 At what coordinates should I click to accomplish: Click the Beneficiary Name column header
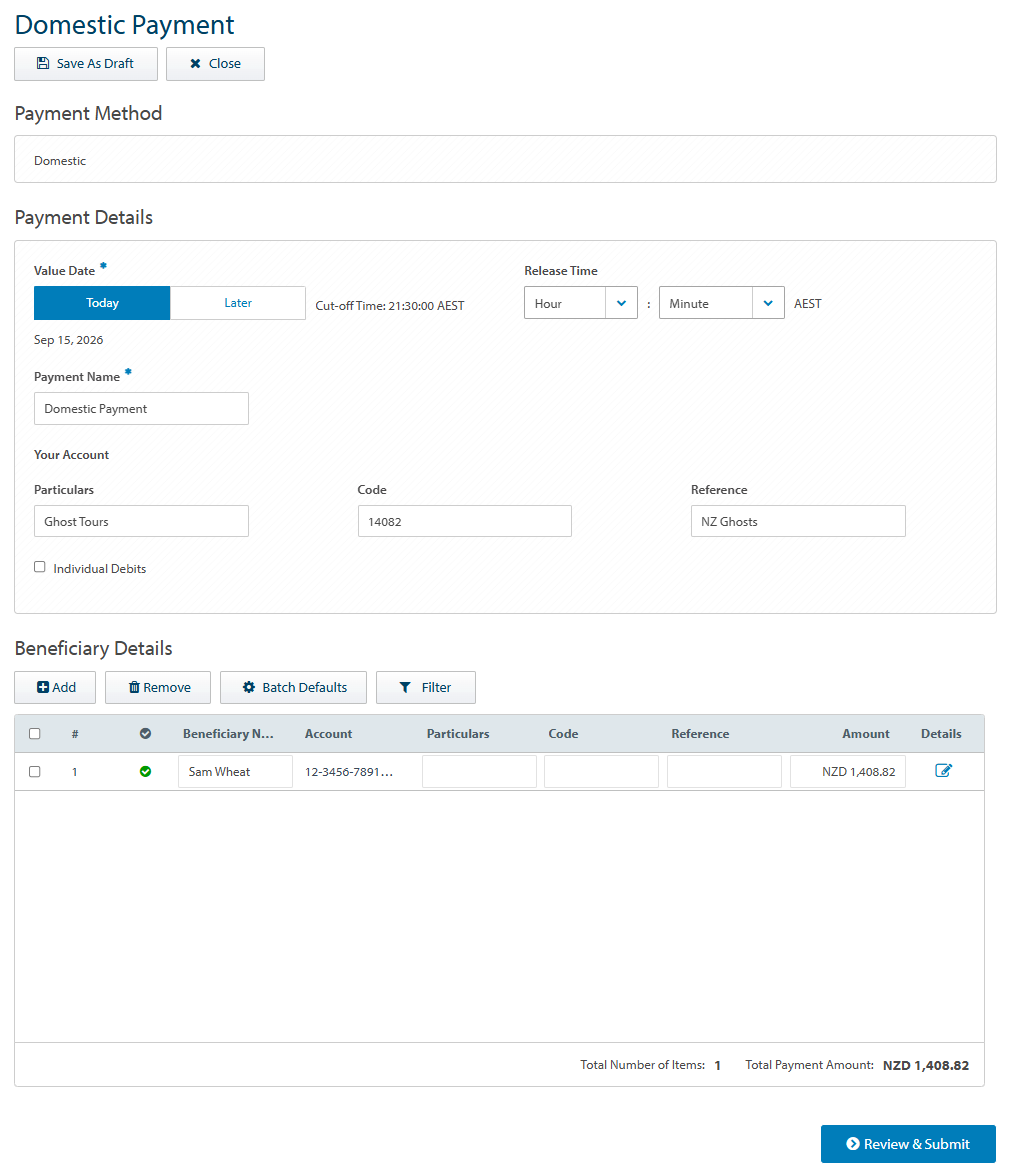coord(228,734)
